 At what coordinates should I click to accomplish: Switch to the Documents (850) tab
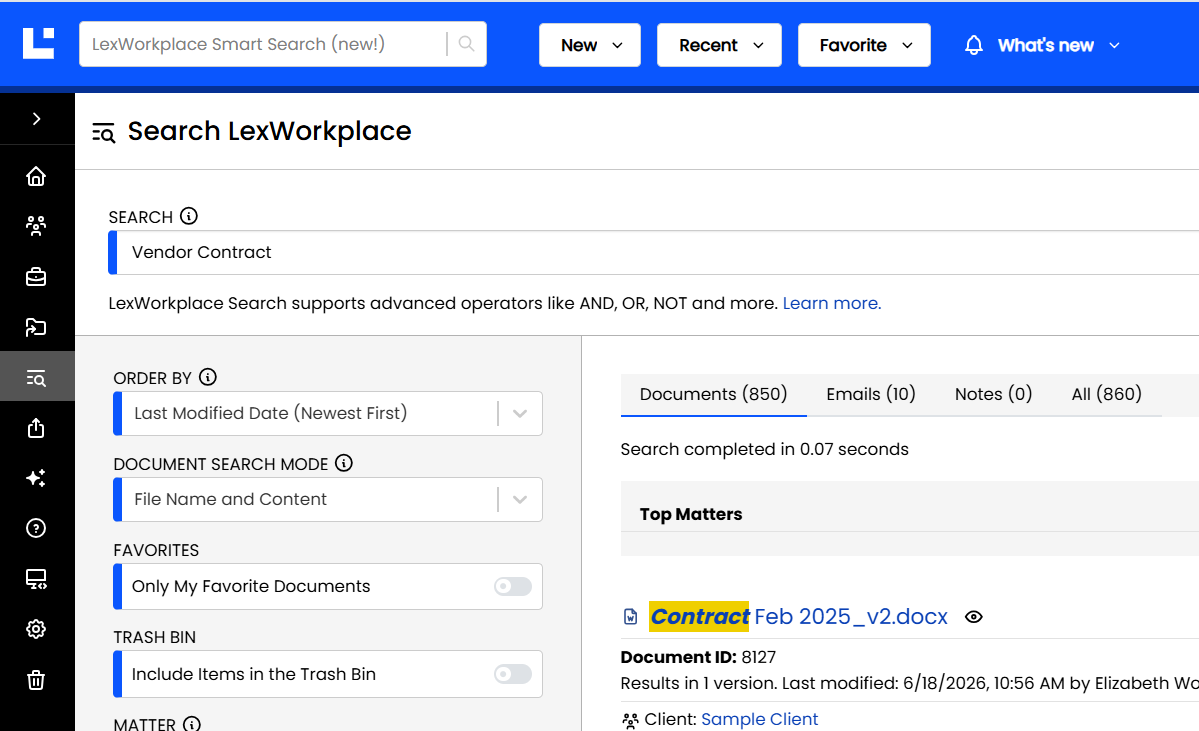click(x=713, y=395)
